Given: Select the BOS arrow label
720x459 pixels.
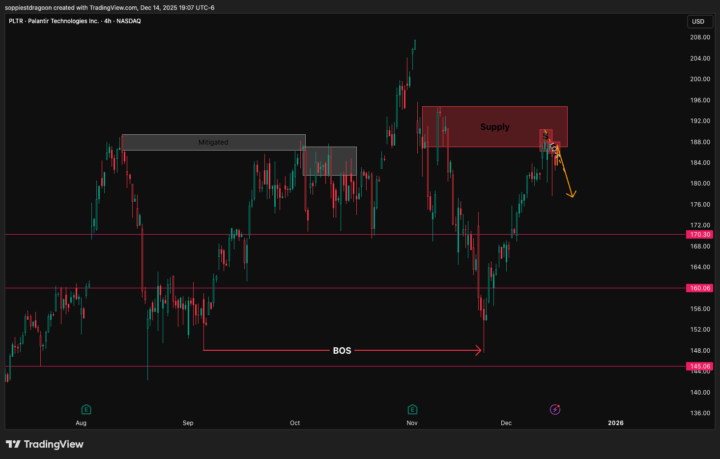Looking at the screenshot, I should (342, 351).
